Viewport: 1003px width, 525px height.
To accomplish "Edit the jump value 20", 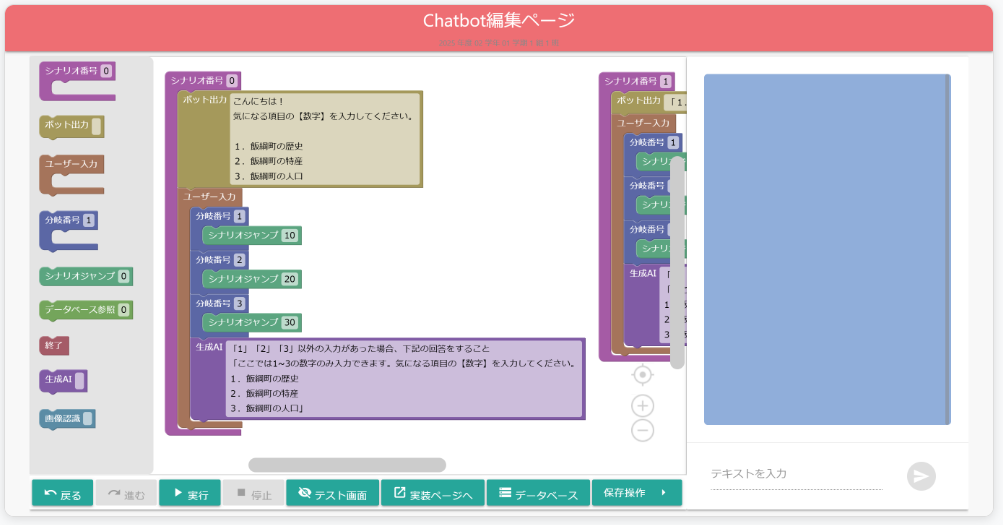I will (290, 279).
